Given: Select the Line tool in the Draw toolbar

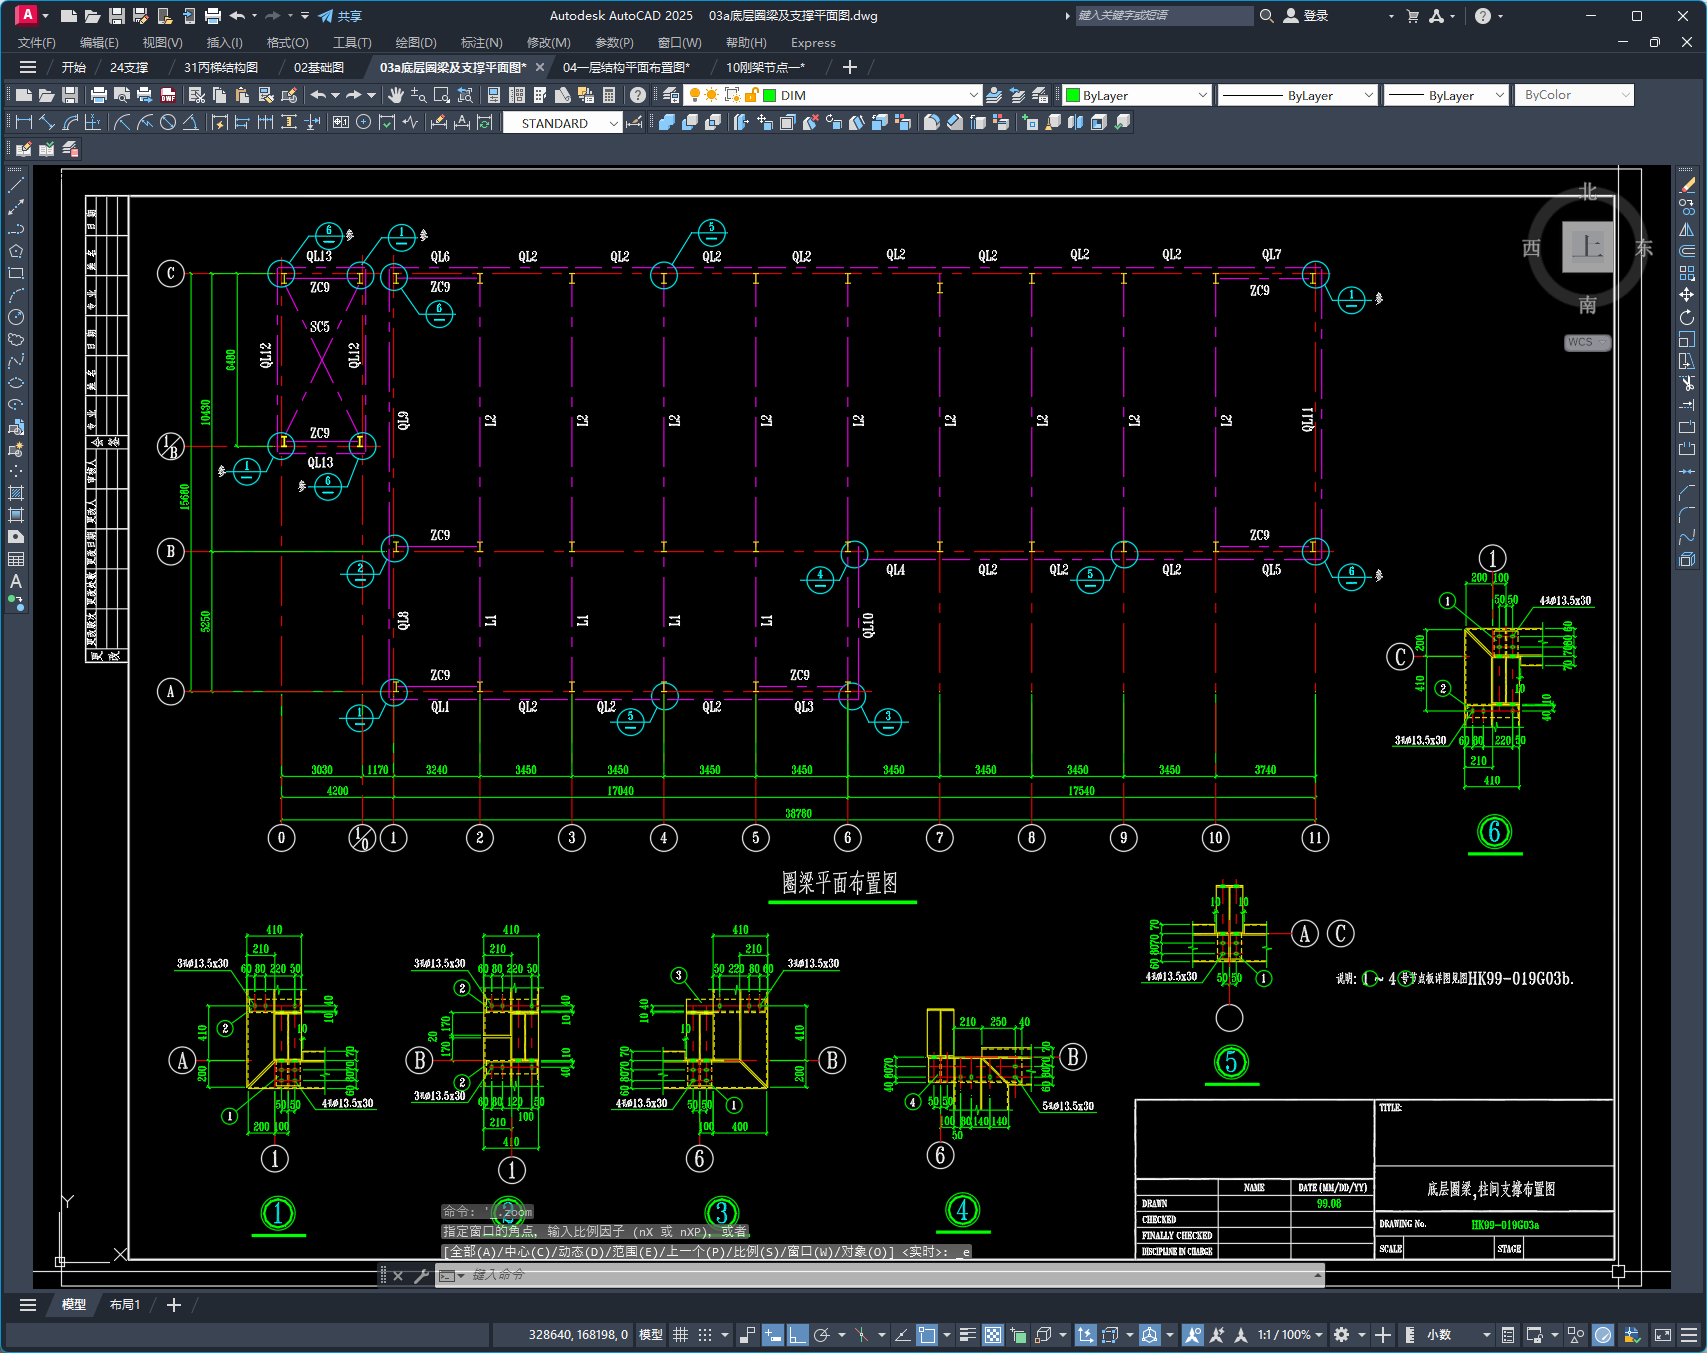Looking at the screenshot, I should pyautogui.click(x=16, y=185).
